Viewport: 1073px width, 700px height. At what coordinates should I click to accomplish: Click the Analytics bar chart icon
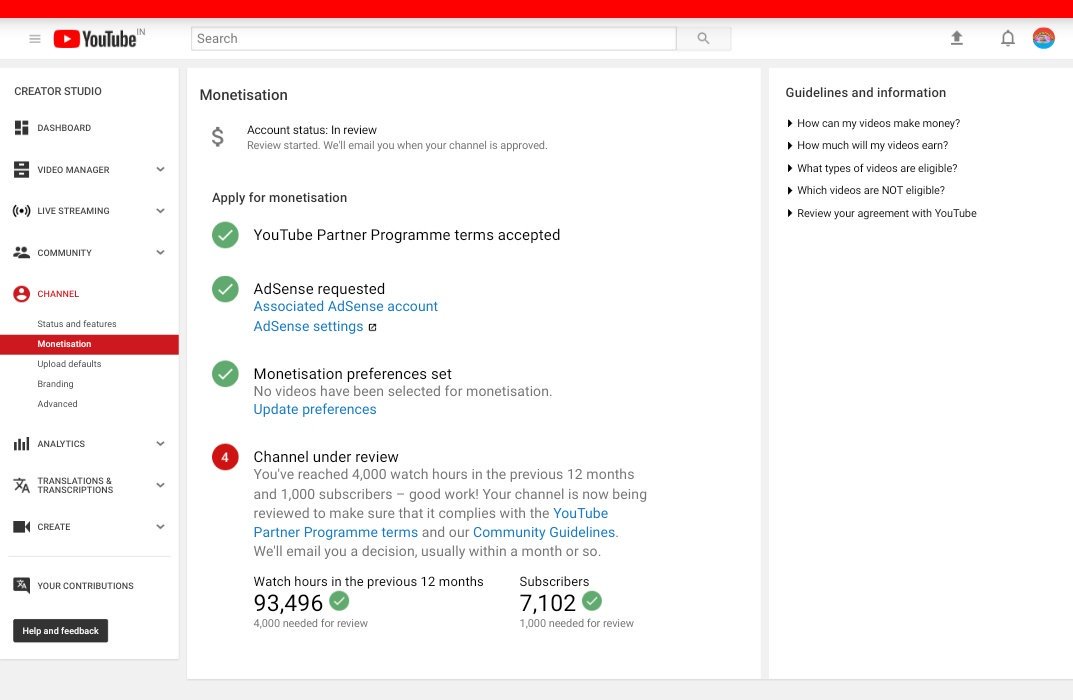click(x=22, y=444)
